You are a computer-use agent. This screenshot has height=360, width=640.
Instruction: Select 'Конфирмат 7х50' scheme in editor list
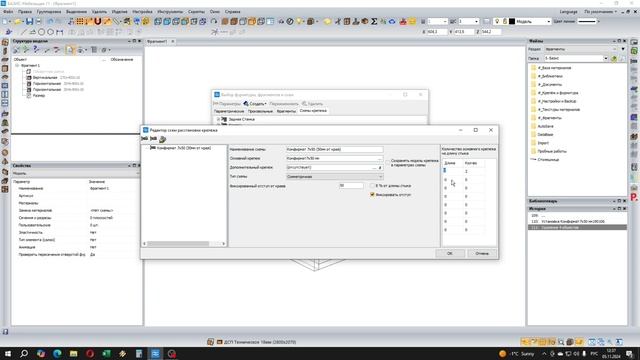pyautogui.click(x=184, y=148)
